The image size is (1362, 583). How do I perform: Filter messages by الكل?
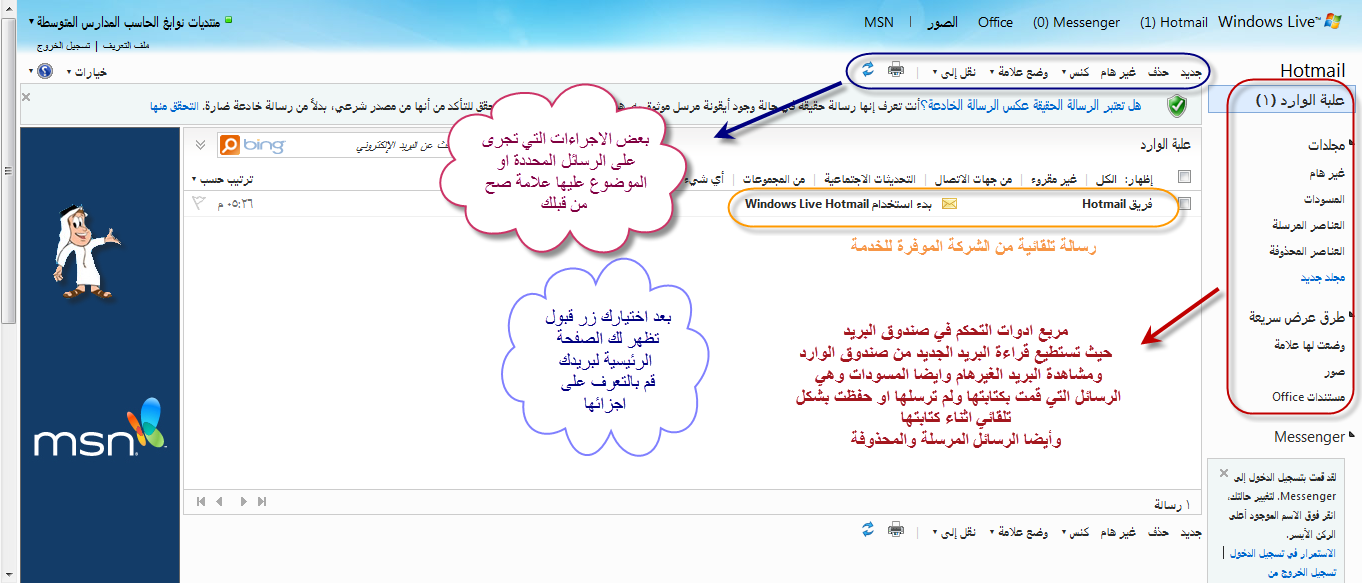pyautogui.click(x=1107, y=180)
